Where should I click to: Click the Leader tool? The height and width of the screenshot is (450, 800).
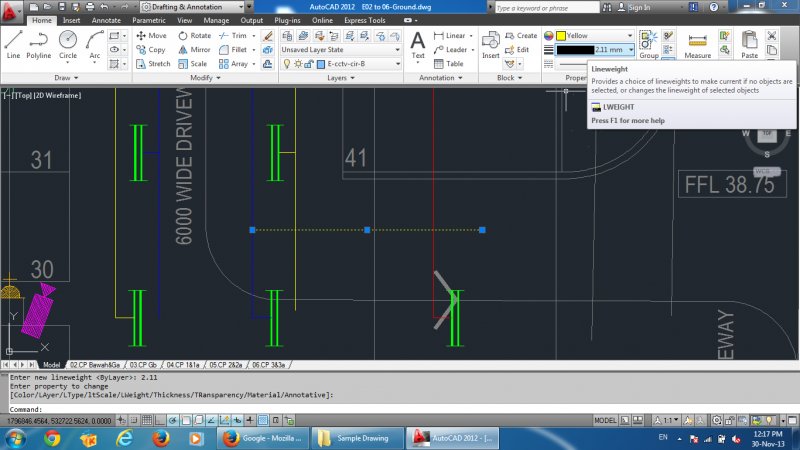[451, 49]
